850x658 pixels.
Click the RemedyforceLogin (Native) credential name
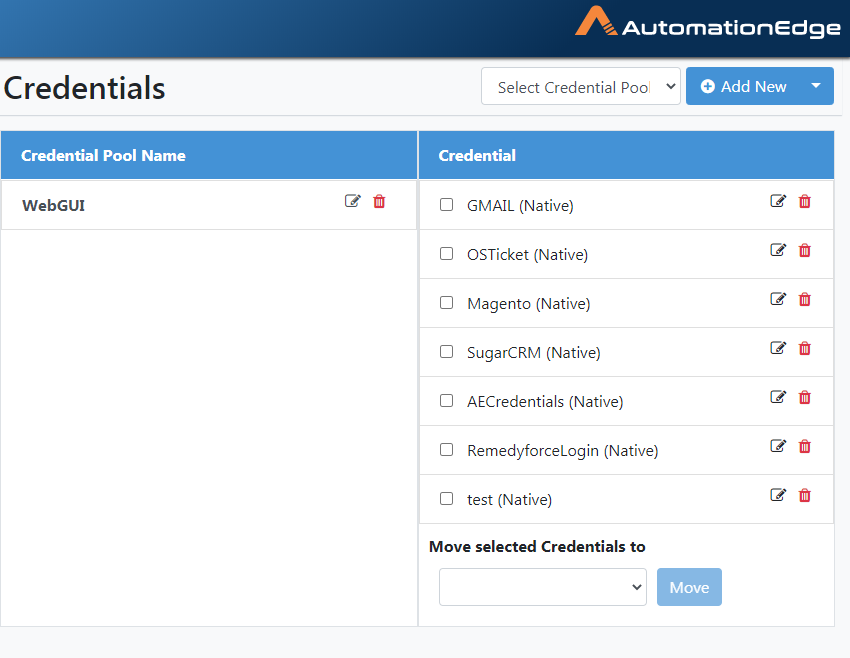pyautogui.click(x=563, y=451)
